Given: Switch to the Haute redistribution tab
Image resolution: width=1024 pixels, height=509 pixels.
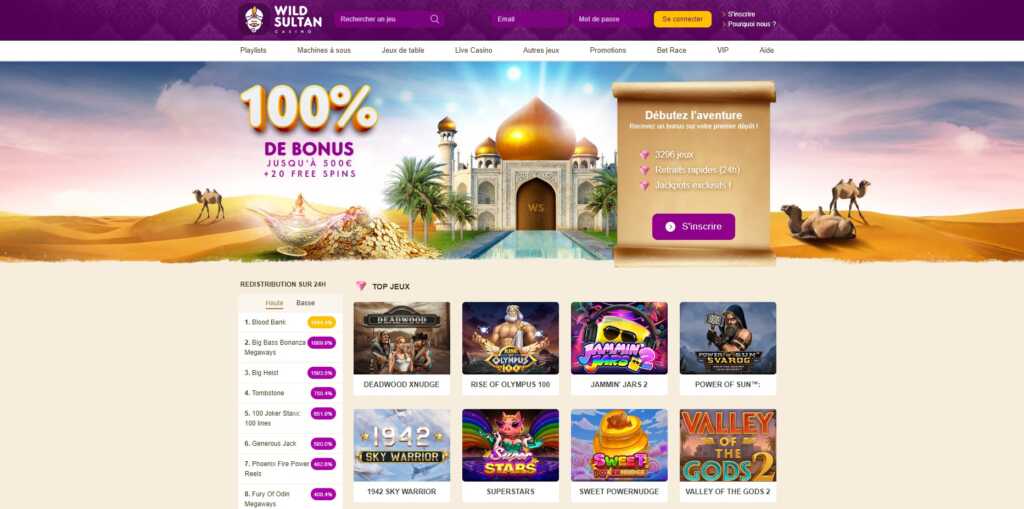Looking at the screenshot, I should (274, 303).
